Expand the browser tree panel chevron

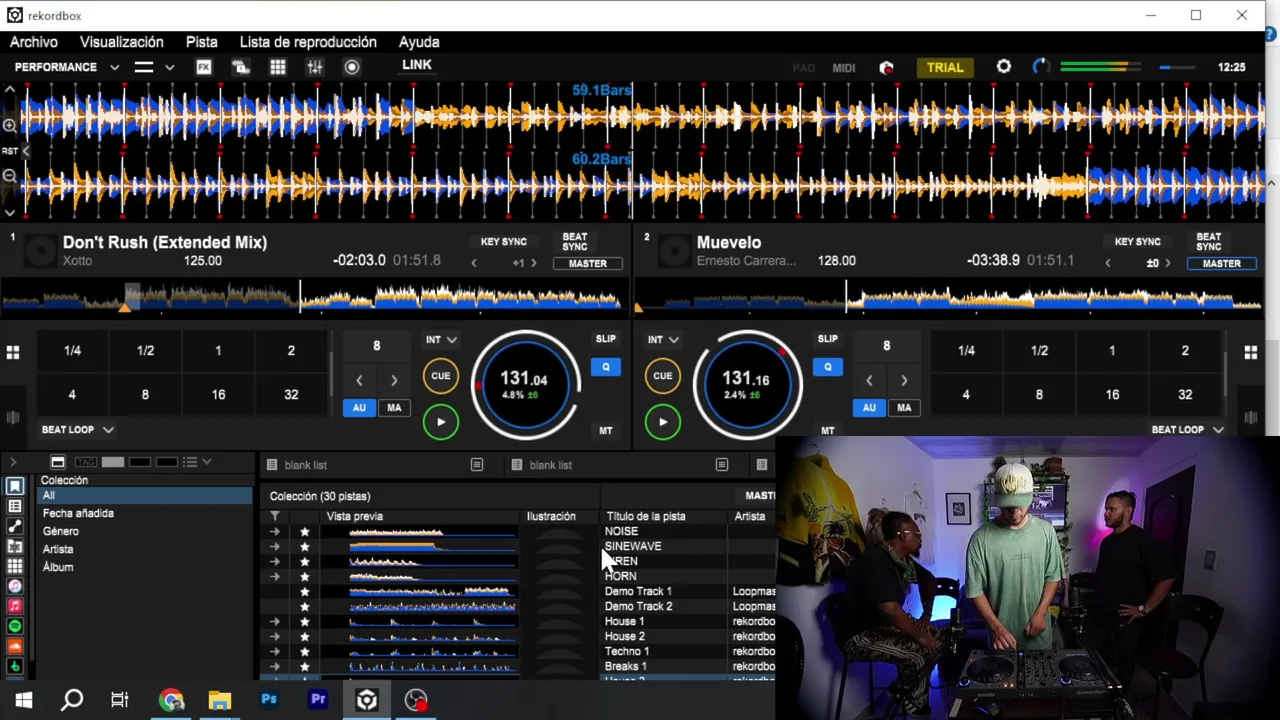click(13, 462)
